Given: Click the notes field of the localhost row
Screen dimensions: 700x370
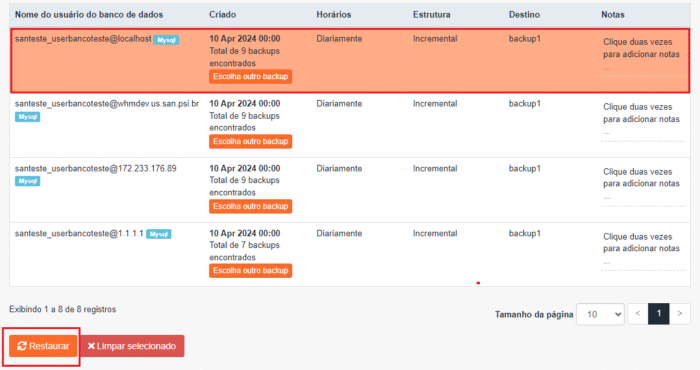Looking at the screenshot, I should [x=642, y=55].
